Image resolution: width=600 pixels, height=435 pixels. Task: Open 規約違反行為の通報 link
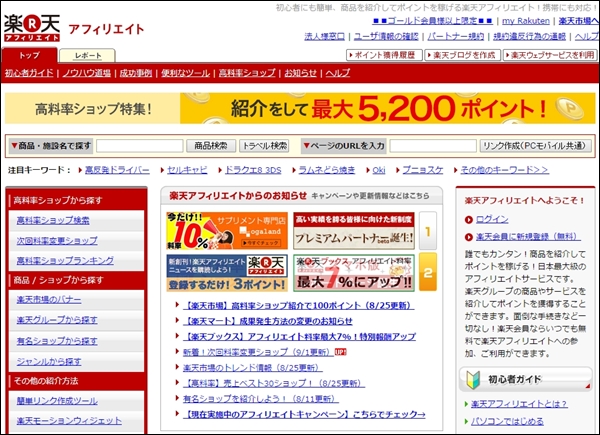pos(530,36)
